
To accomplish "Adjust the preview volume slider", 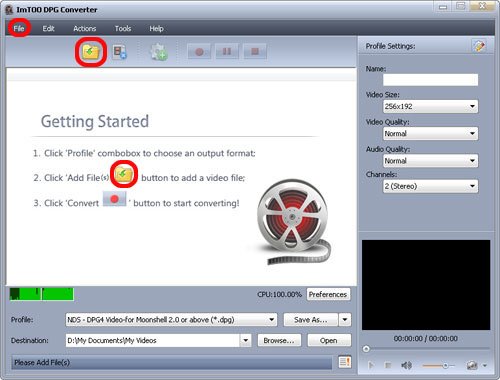I will point(438,366).
